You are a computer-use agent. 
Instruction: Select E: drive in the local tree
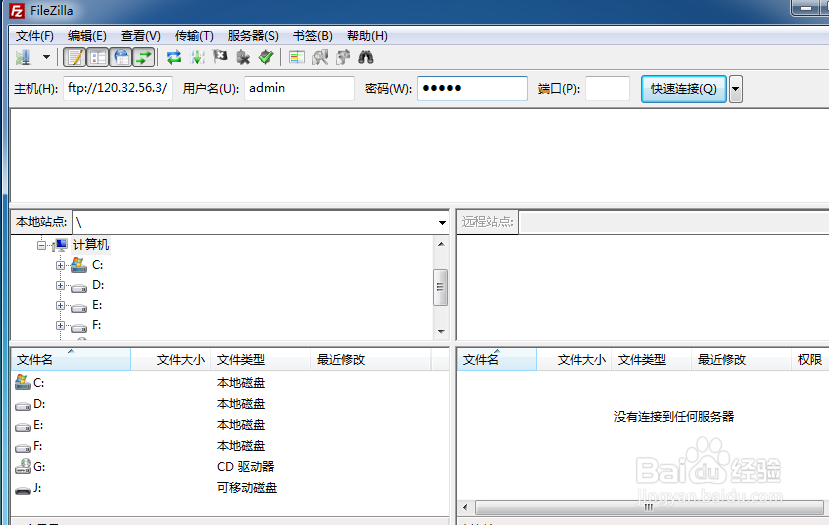pyautogui.click(x=97, y=305)
